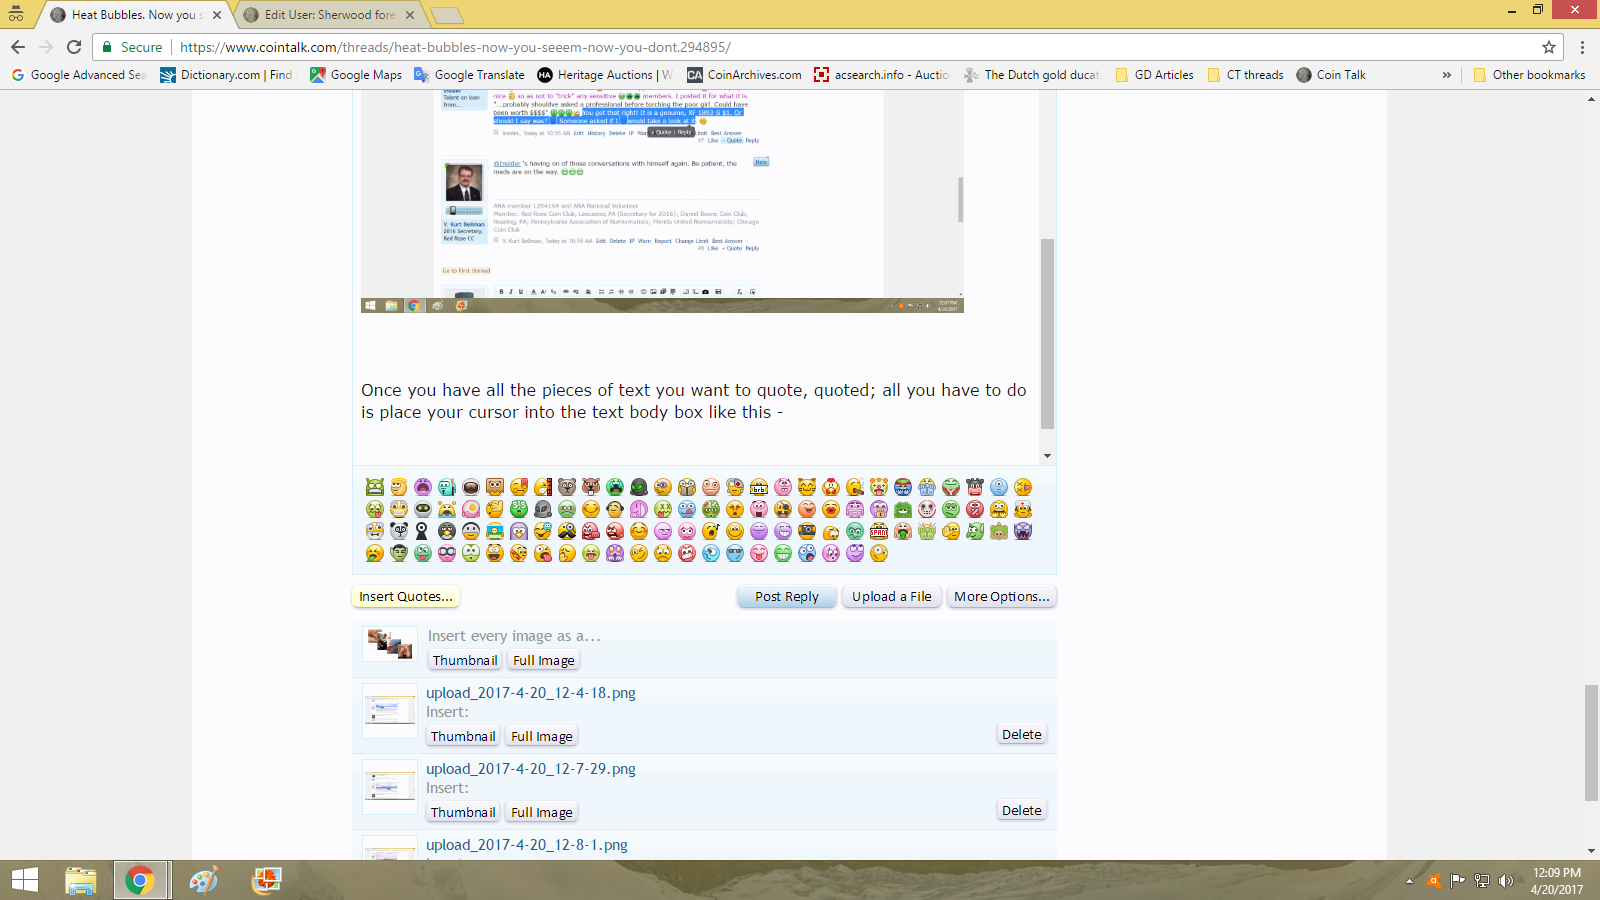The height and width of the screenshot is (900, 1600).
Task: Submit with Post Reply button
Action: tap(787, 597)
